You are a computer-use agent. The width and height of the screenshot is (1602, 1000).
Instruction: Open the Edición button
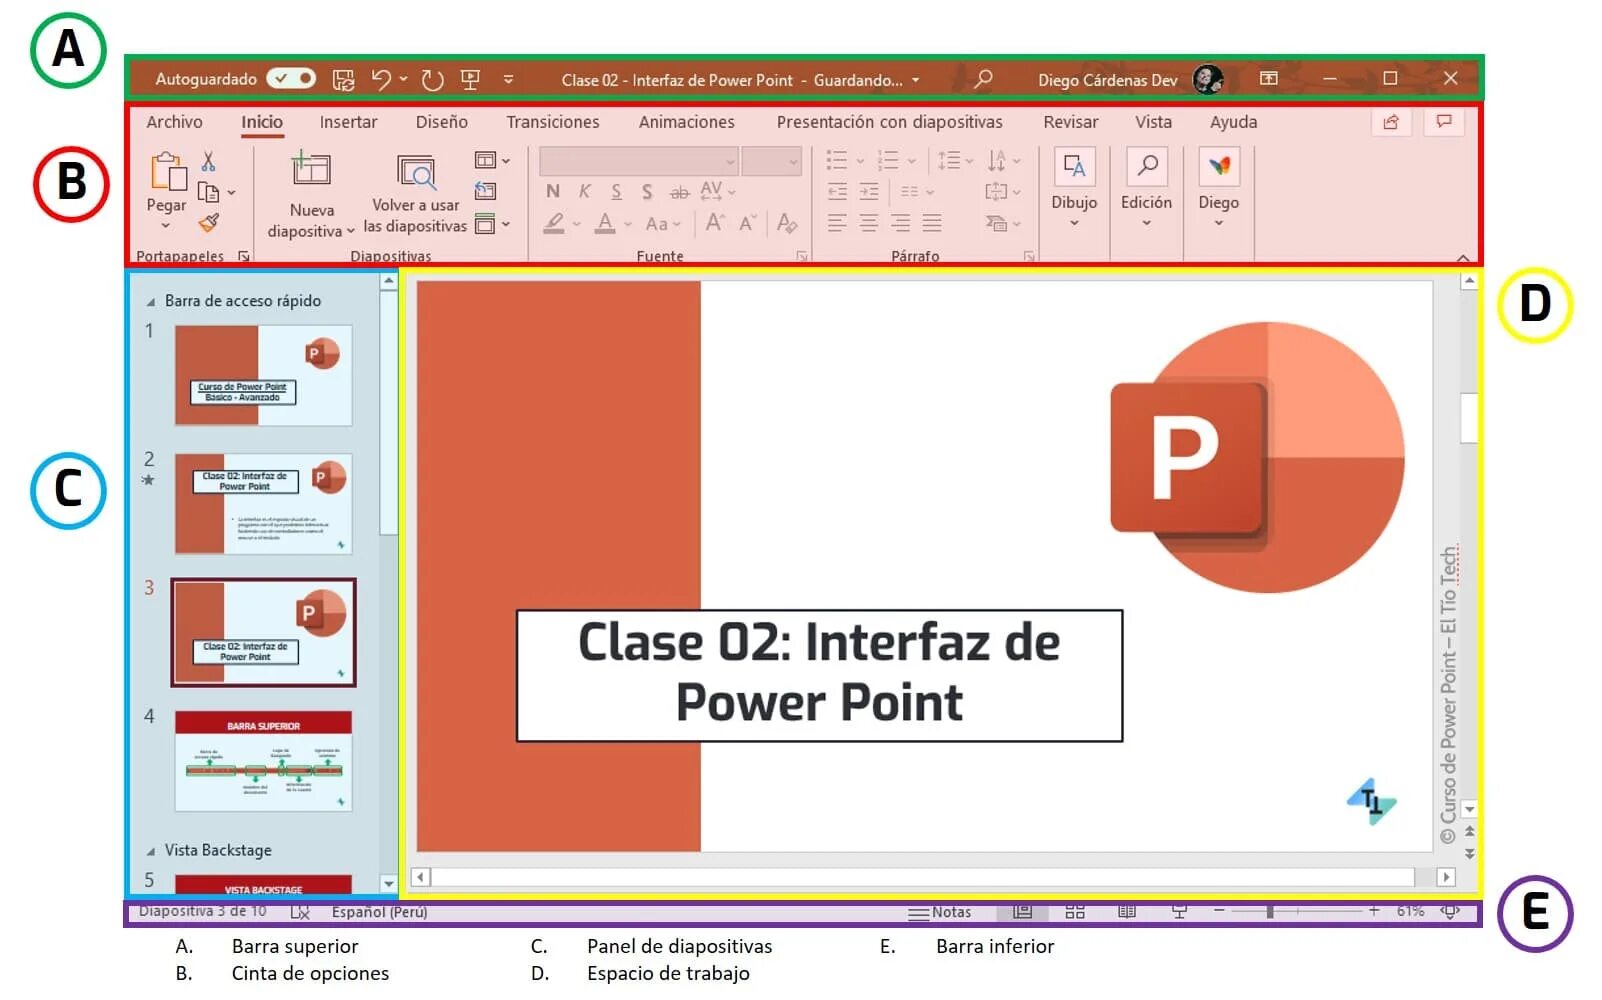[x=1146, y=187]
